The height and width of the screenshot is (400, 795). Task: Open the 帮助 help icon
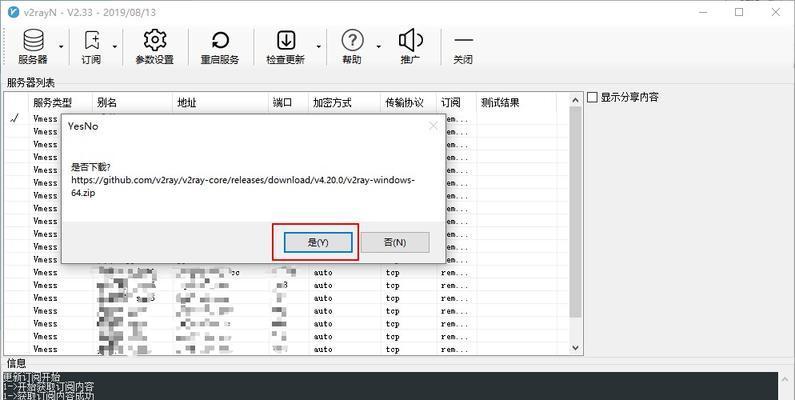(x=352, y=46)
